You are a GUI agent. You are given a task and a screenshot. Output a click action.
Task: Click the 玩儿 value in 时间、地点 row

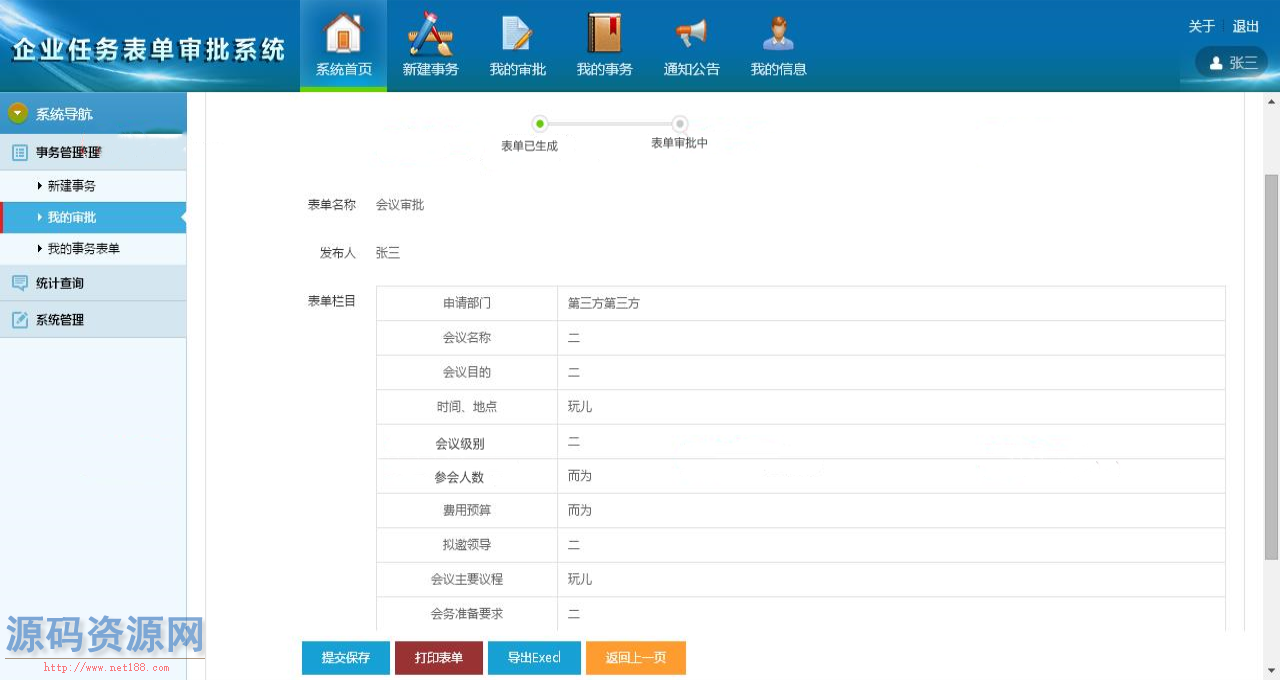pos(580,407)
